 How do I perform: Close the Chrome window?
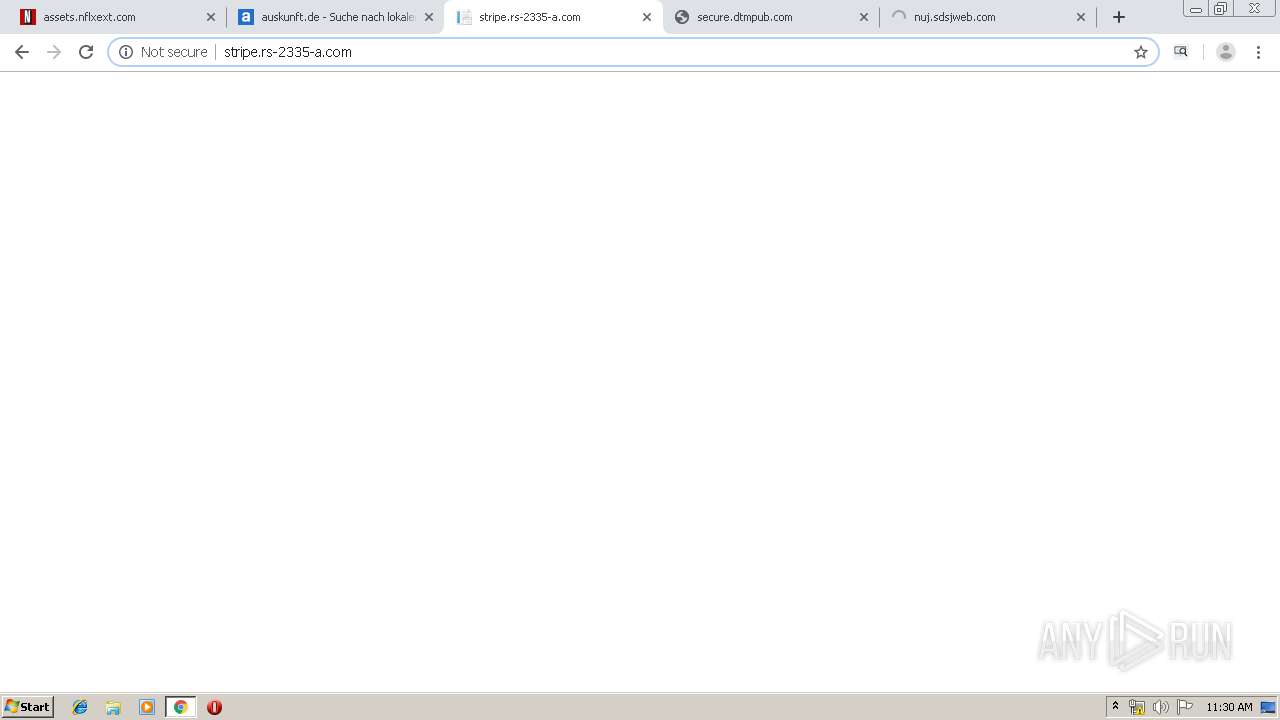(x=1254, y=9)
